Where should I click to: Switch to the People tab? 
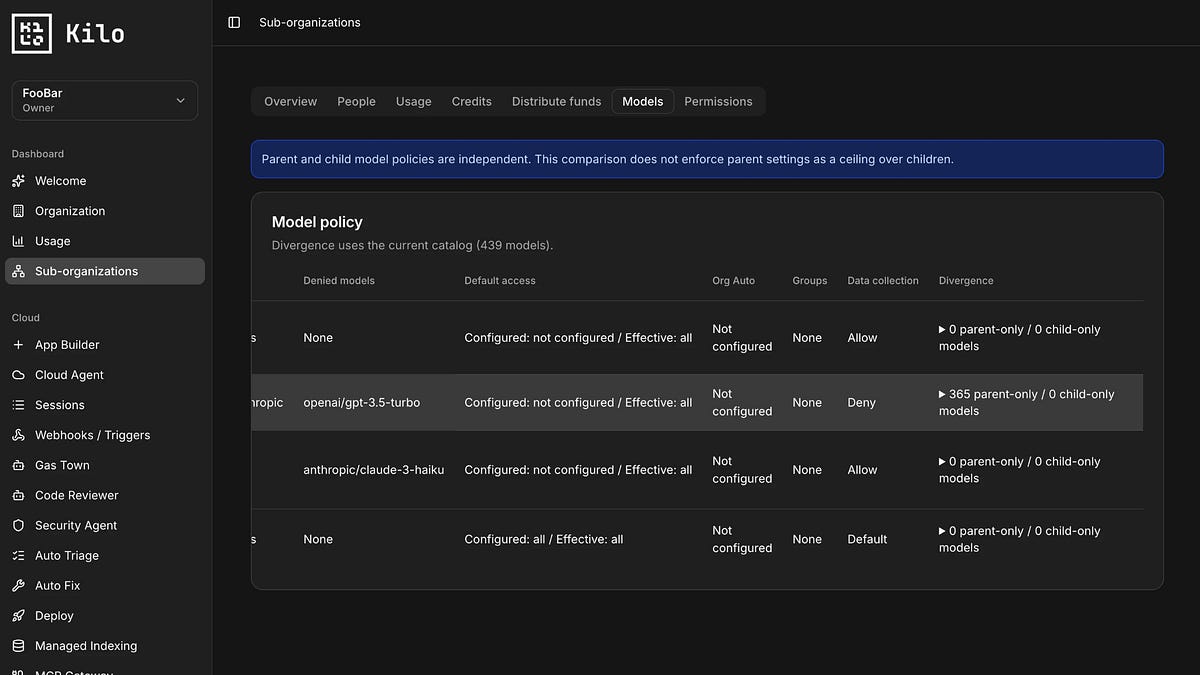coord(356,101)
